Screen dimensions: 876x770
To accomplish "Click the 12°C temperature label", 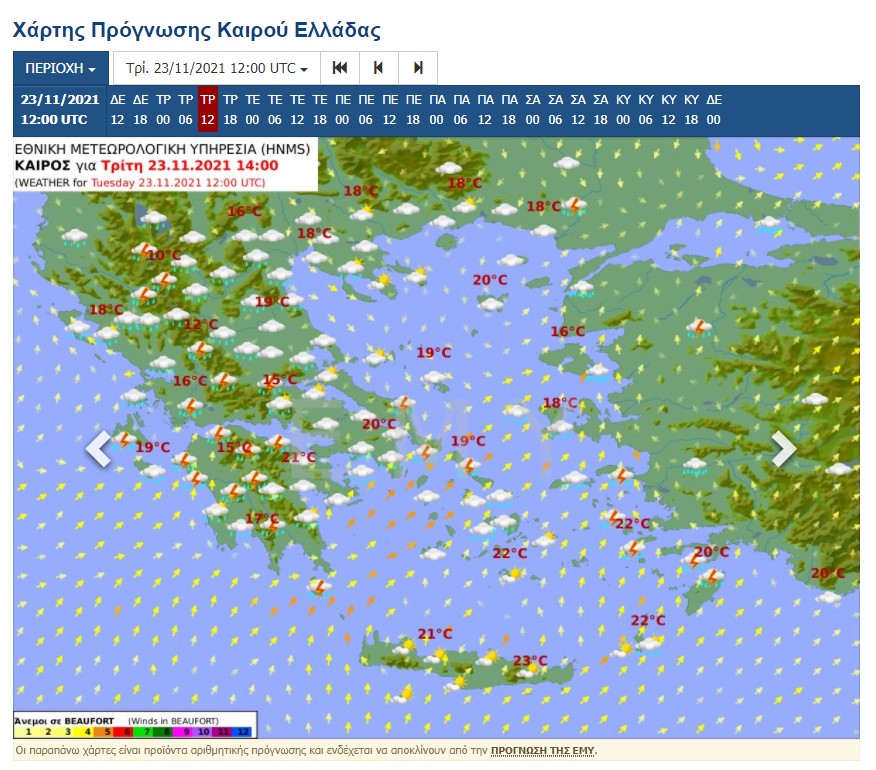I will click(202, 324).
